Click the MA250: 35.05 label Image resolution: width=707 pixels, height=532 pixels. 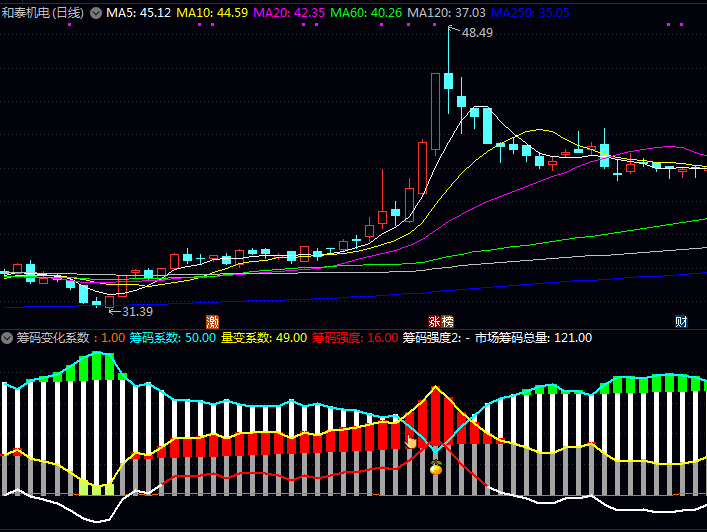click(x=530, y=13)
